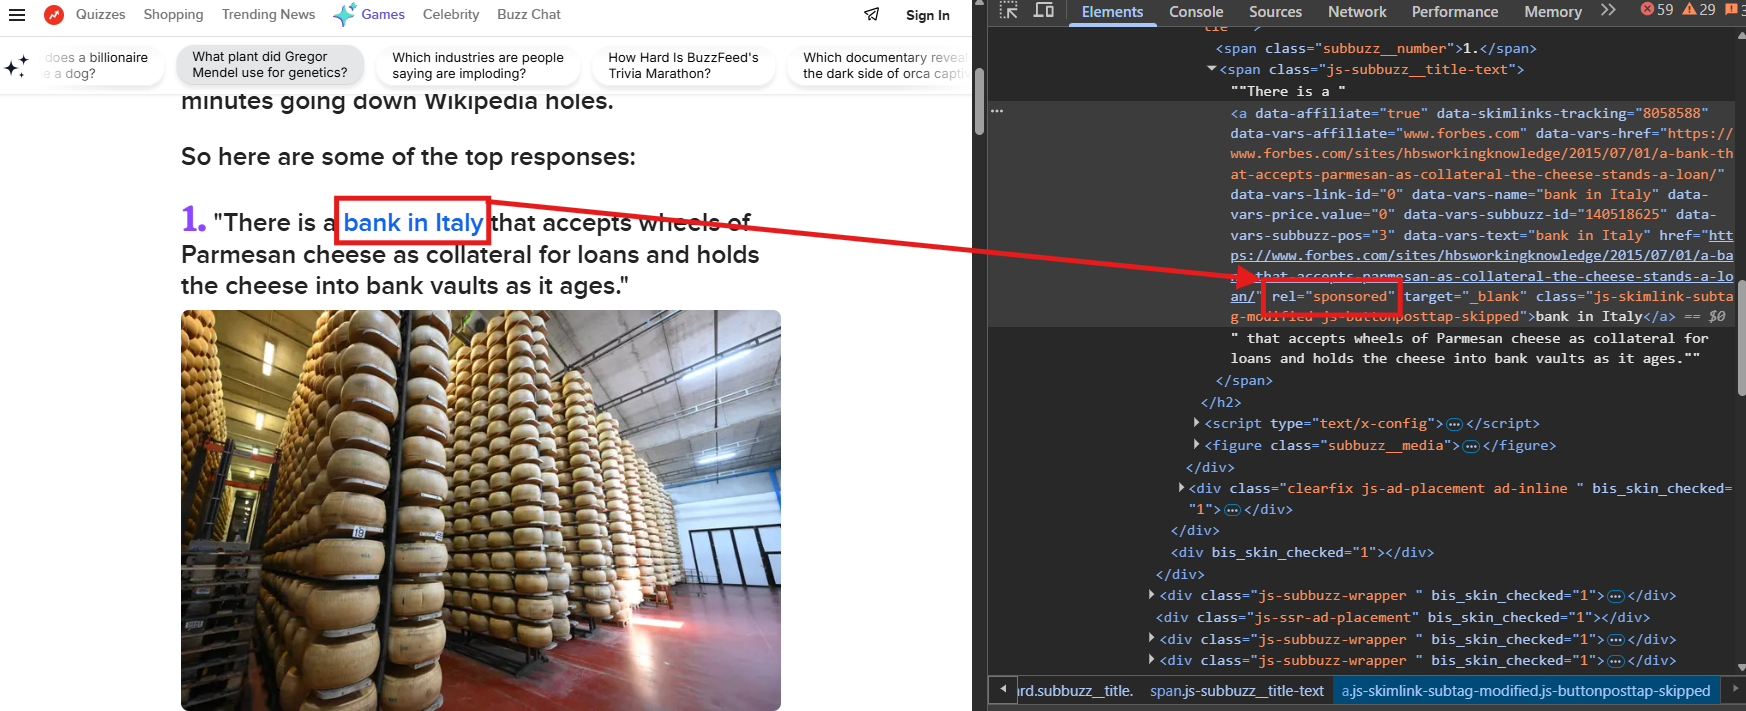The width and height of the screenshot is (1746, 711).
Task: Select the Gregor Mendel genetics question chip
Action: (270, 65)
